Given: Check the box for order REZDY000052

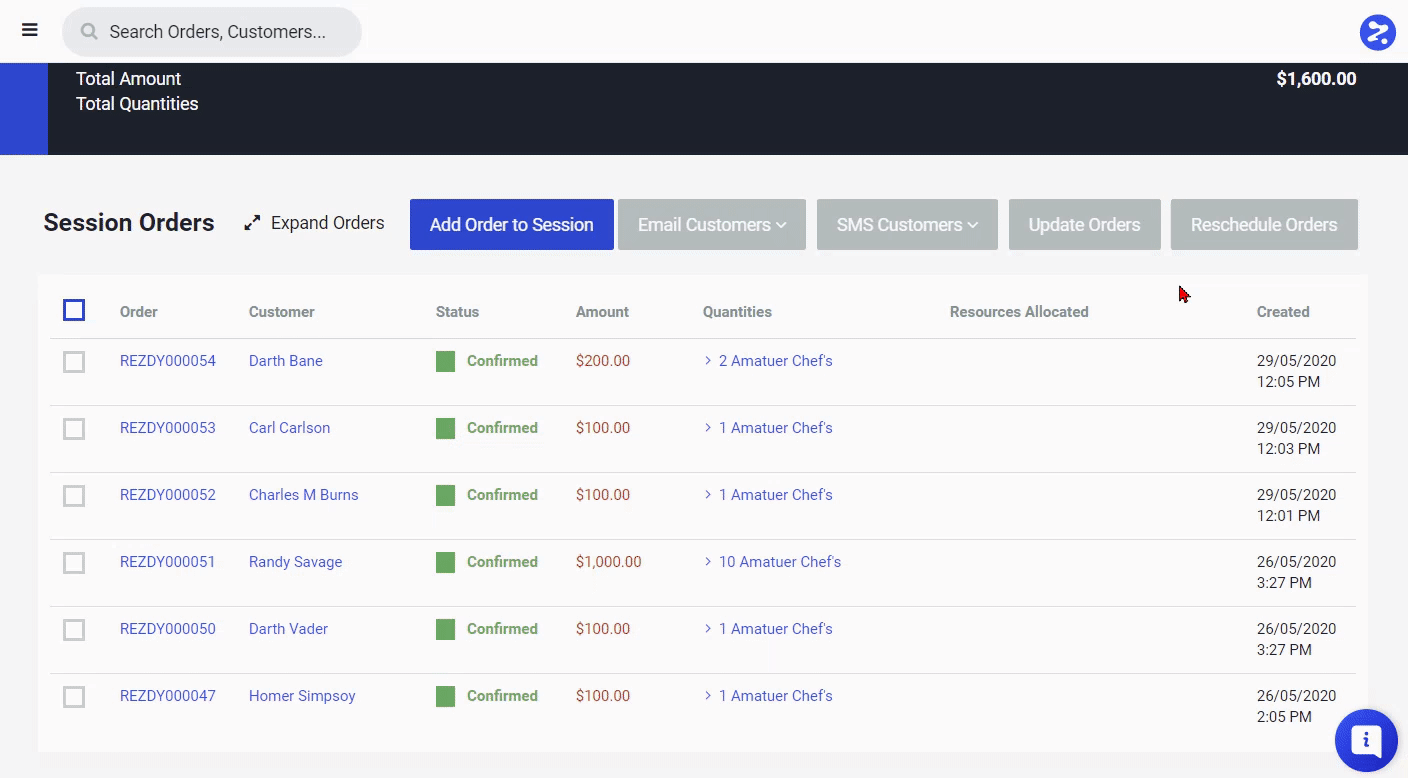Looking at the screenshot, I should coord(74,496).
